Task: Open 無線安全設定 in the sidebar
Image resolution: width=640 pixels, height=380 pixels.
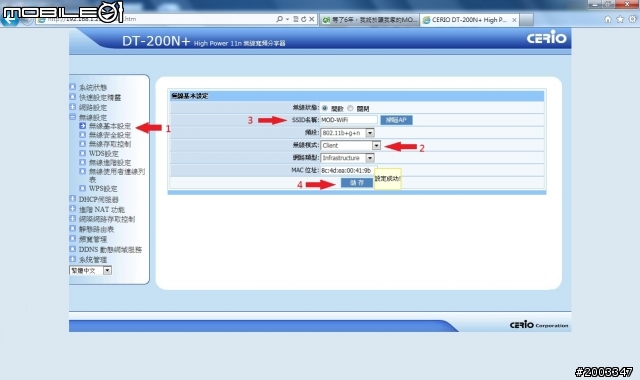Action: 110,135
